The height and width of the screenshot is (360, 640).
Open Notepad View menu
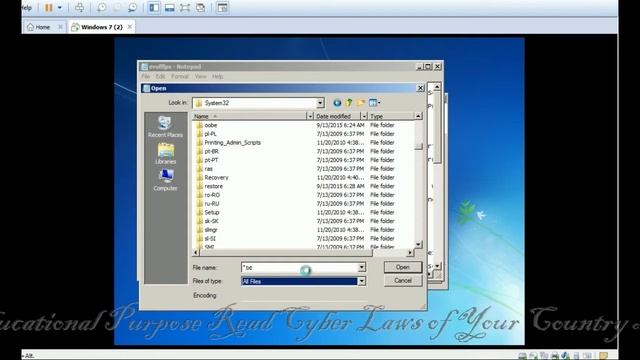click(200, 76)
